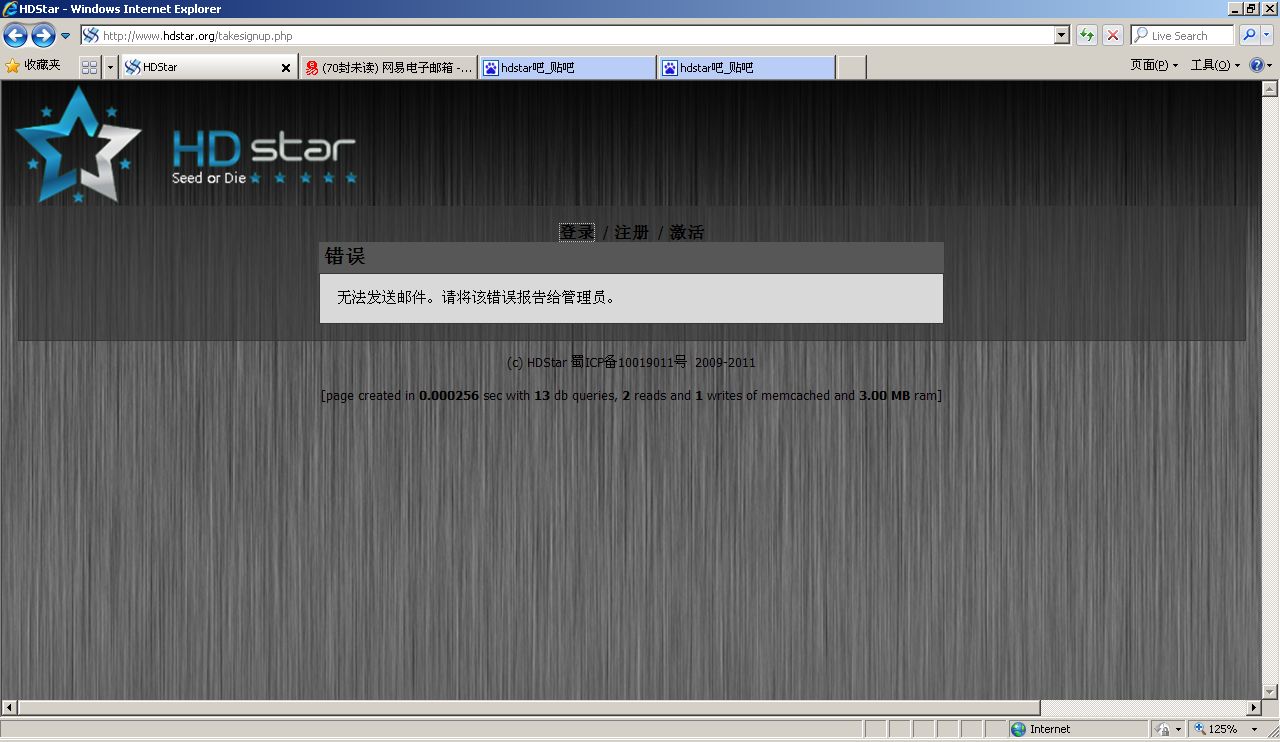Switch to the first hdstar吧_贴吧 tab
The image size is (1280, 742).
[x=567, y=67]
